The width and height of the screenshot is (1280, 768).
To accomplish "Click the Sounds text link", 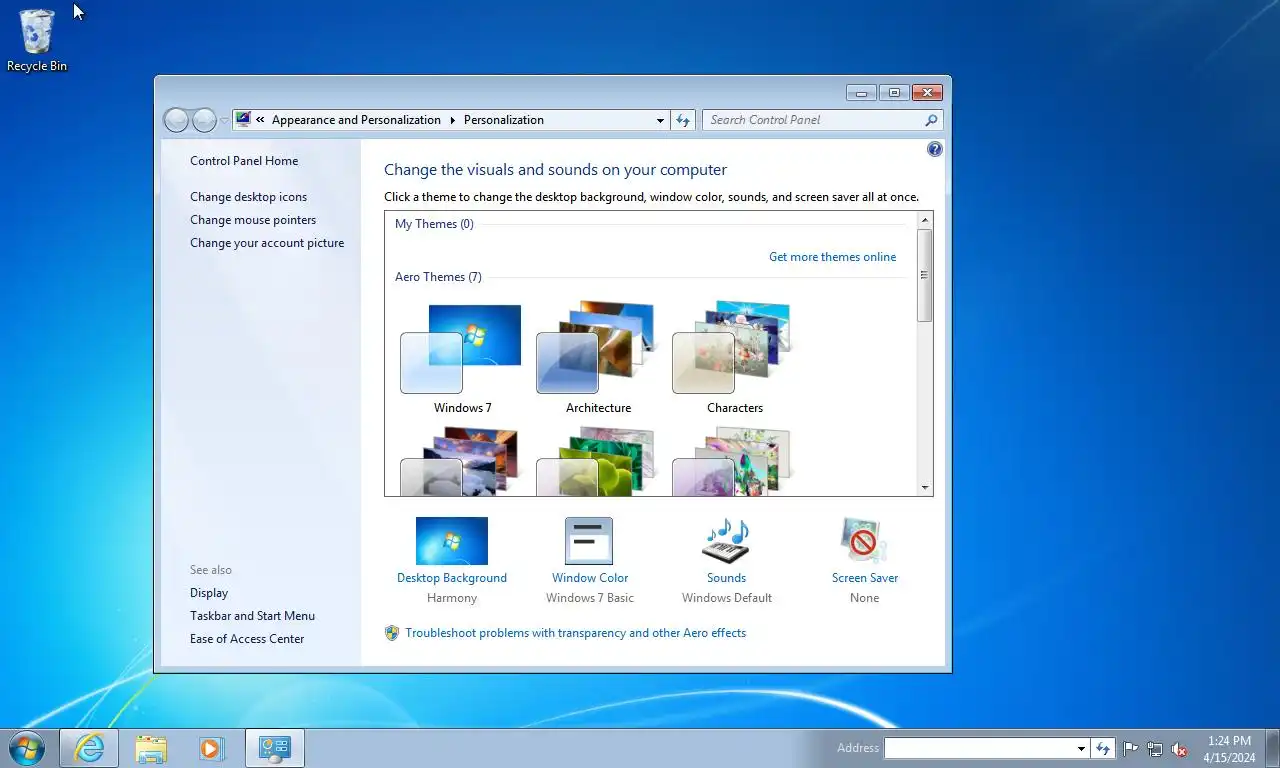I will coord(726,578).
